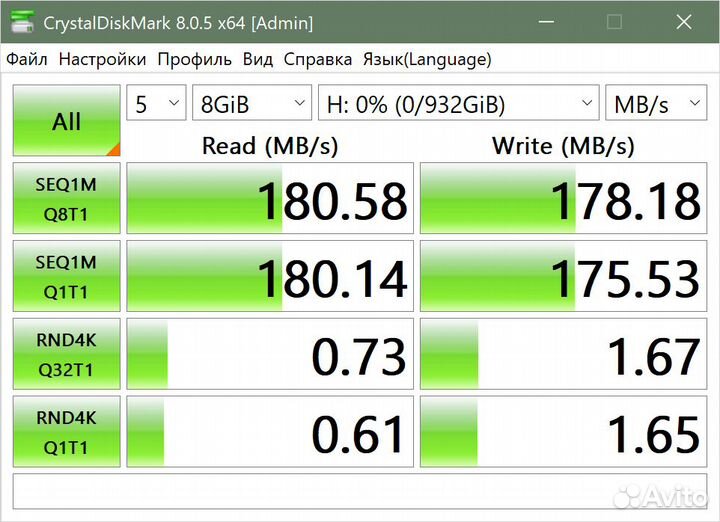Click the 1.65 random write result
This screenshot has width=720, height=522.
pos(563,432)
